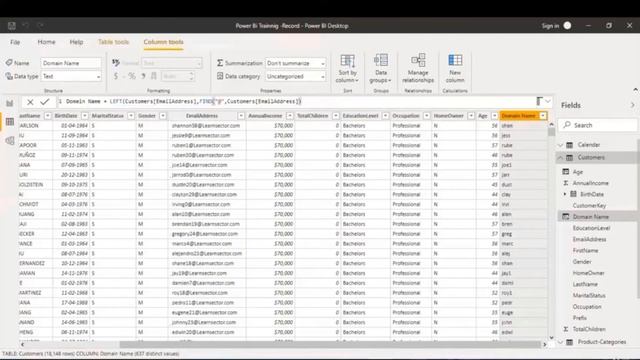The width and height of the screenshot is (640, 360).
Task: Click the Fields Search box
Action: coord(598,125)
